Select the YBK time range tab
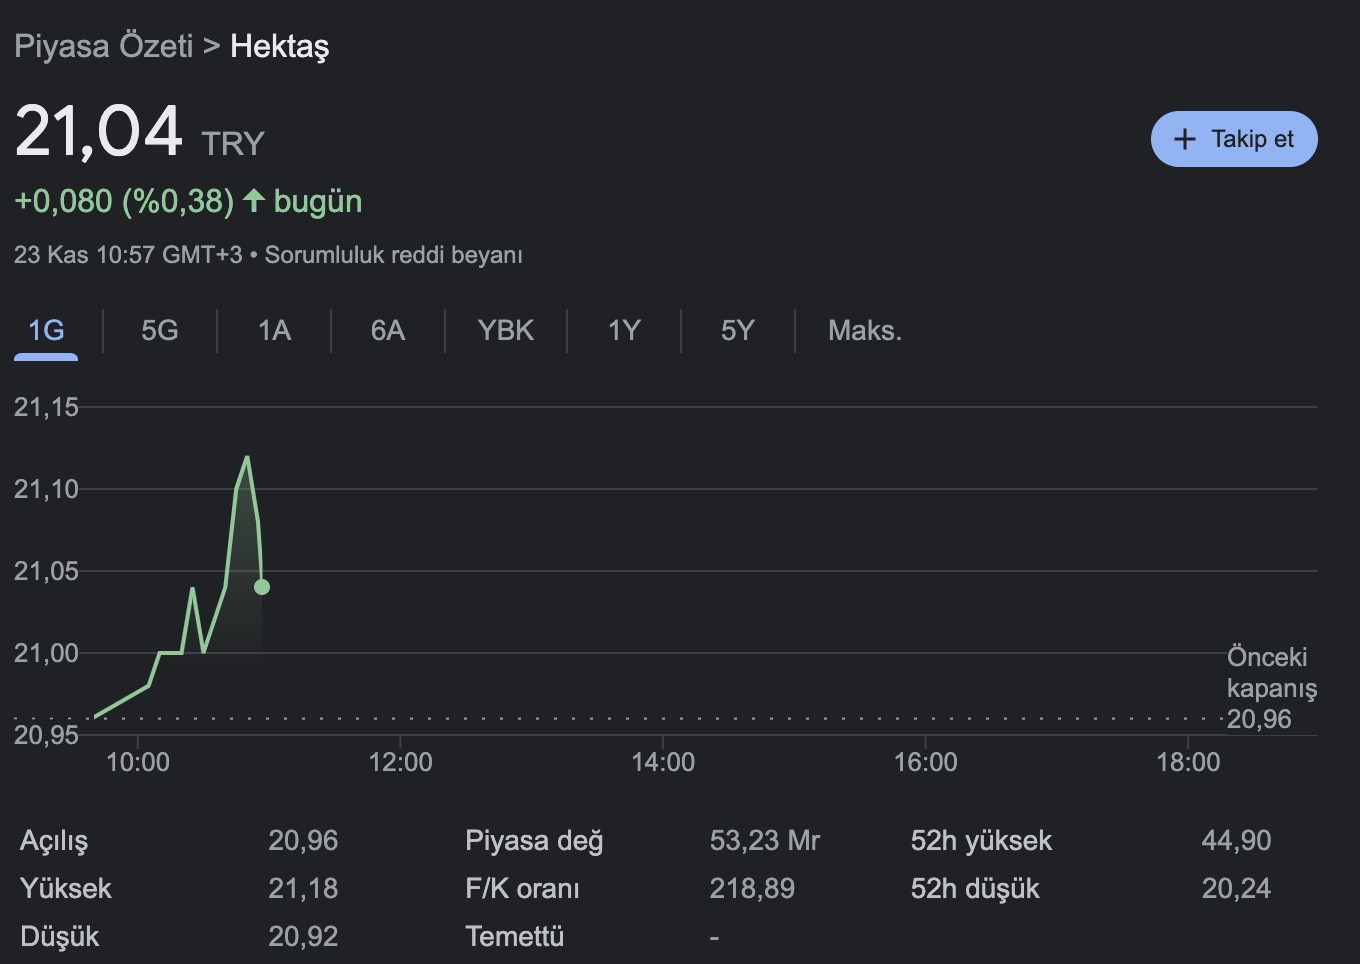 click(x=506, y=330)
